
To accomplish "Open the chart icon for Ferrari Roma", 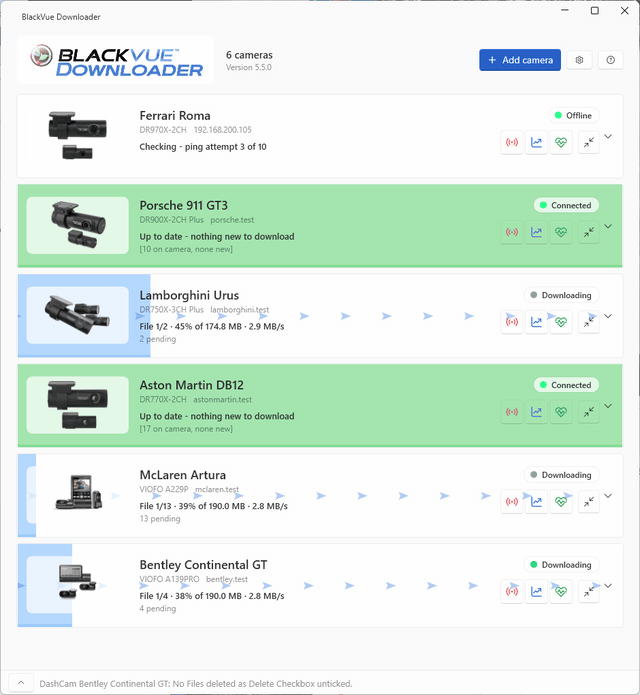I will click(536, 142).
